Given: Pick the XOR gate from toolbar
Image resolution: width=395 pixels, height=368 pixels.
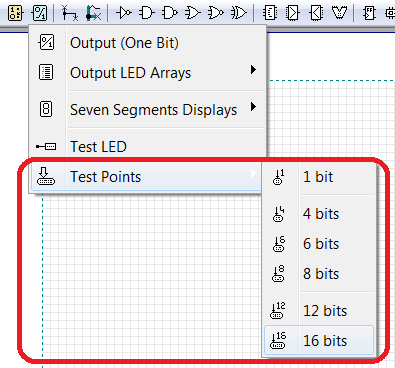Looking at the screenshot, I should click(239, 13).
